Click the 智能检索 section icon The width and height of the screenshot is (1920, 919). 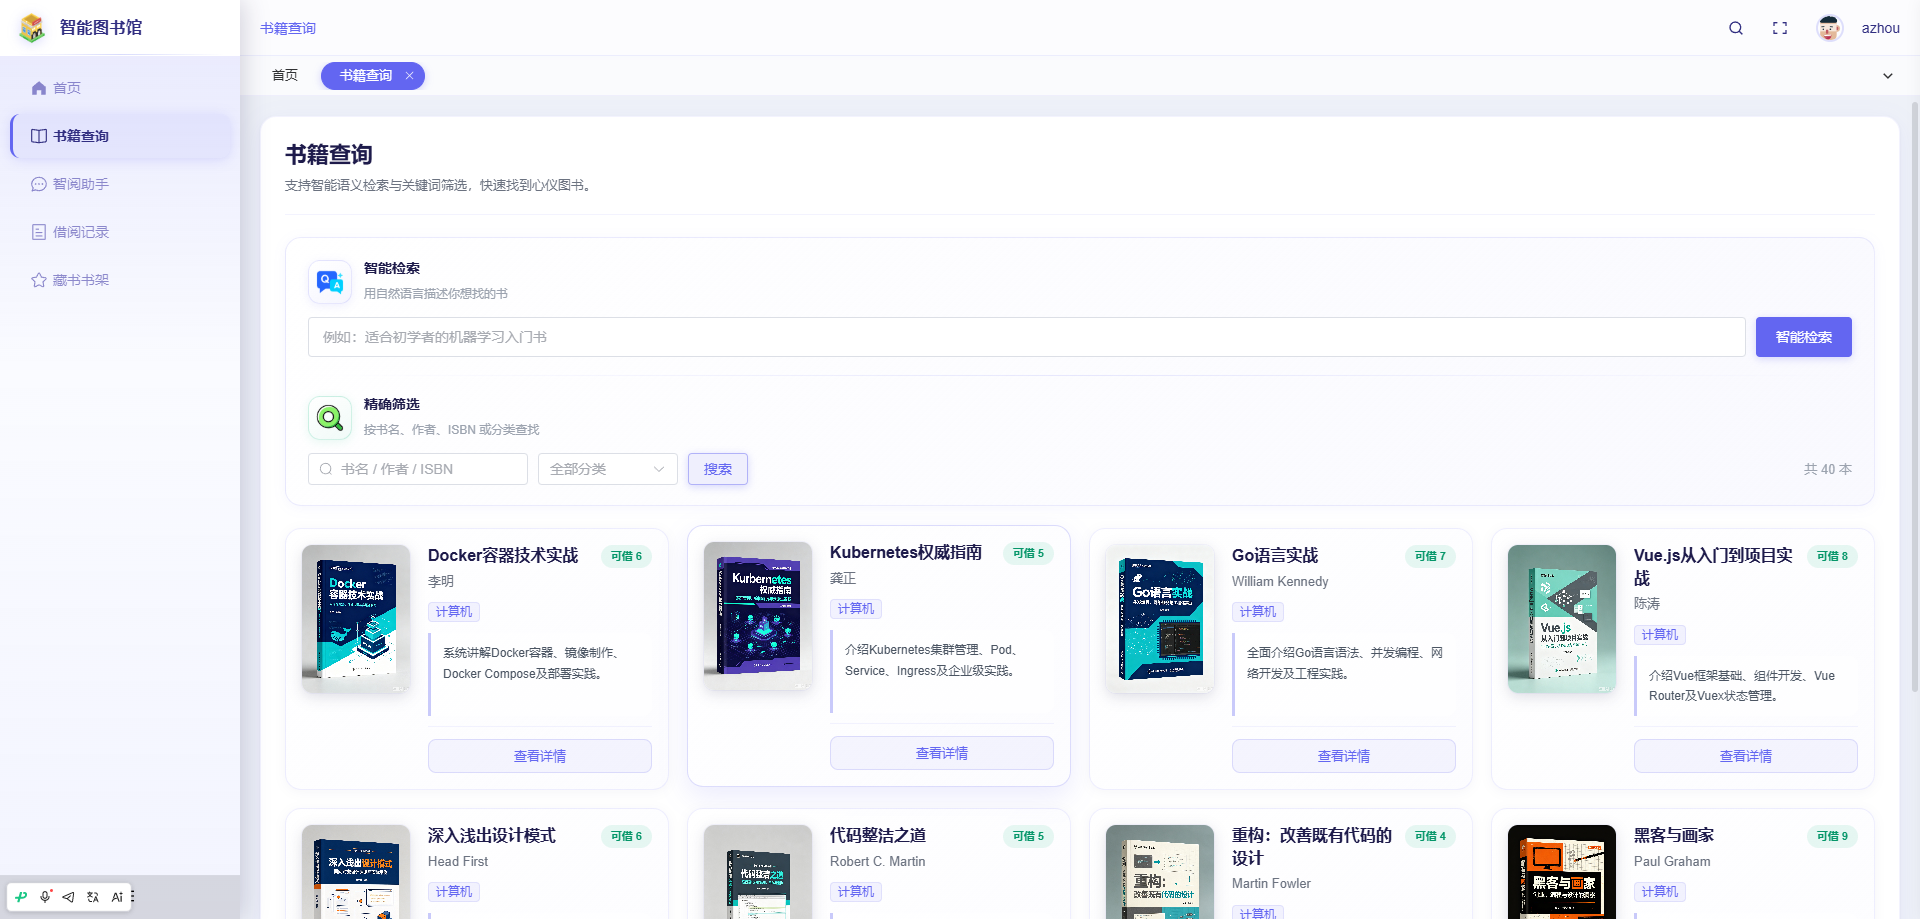[x=330, y=282]
